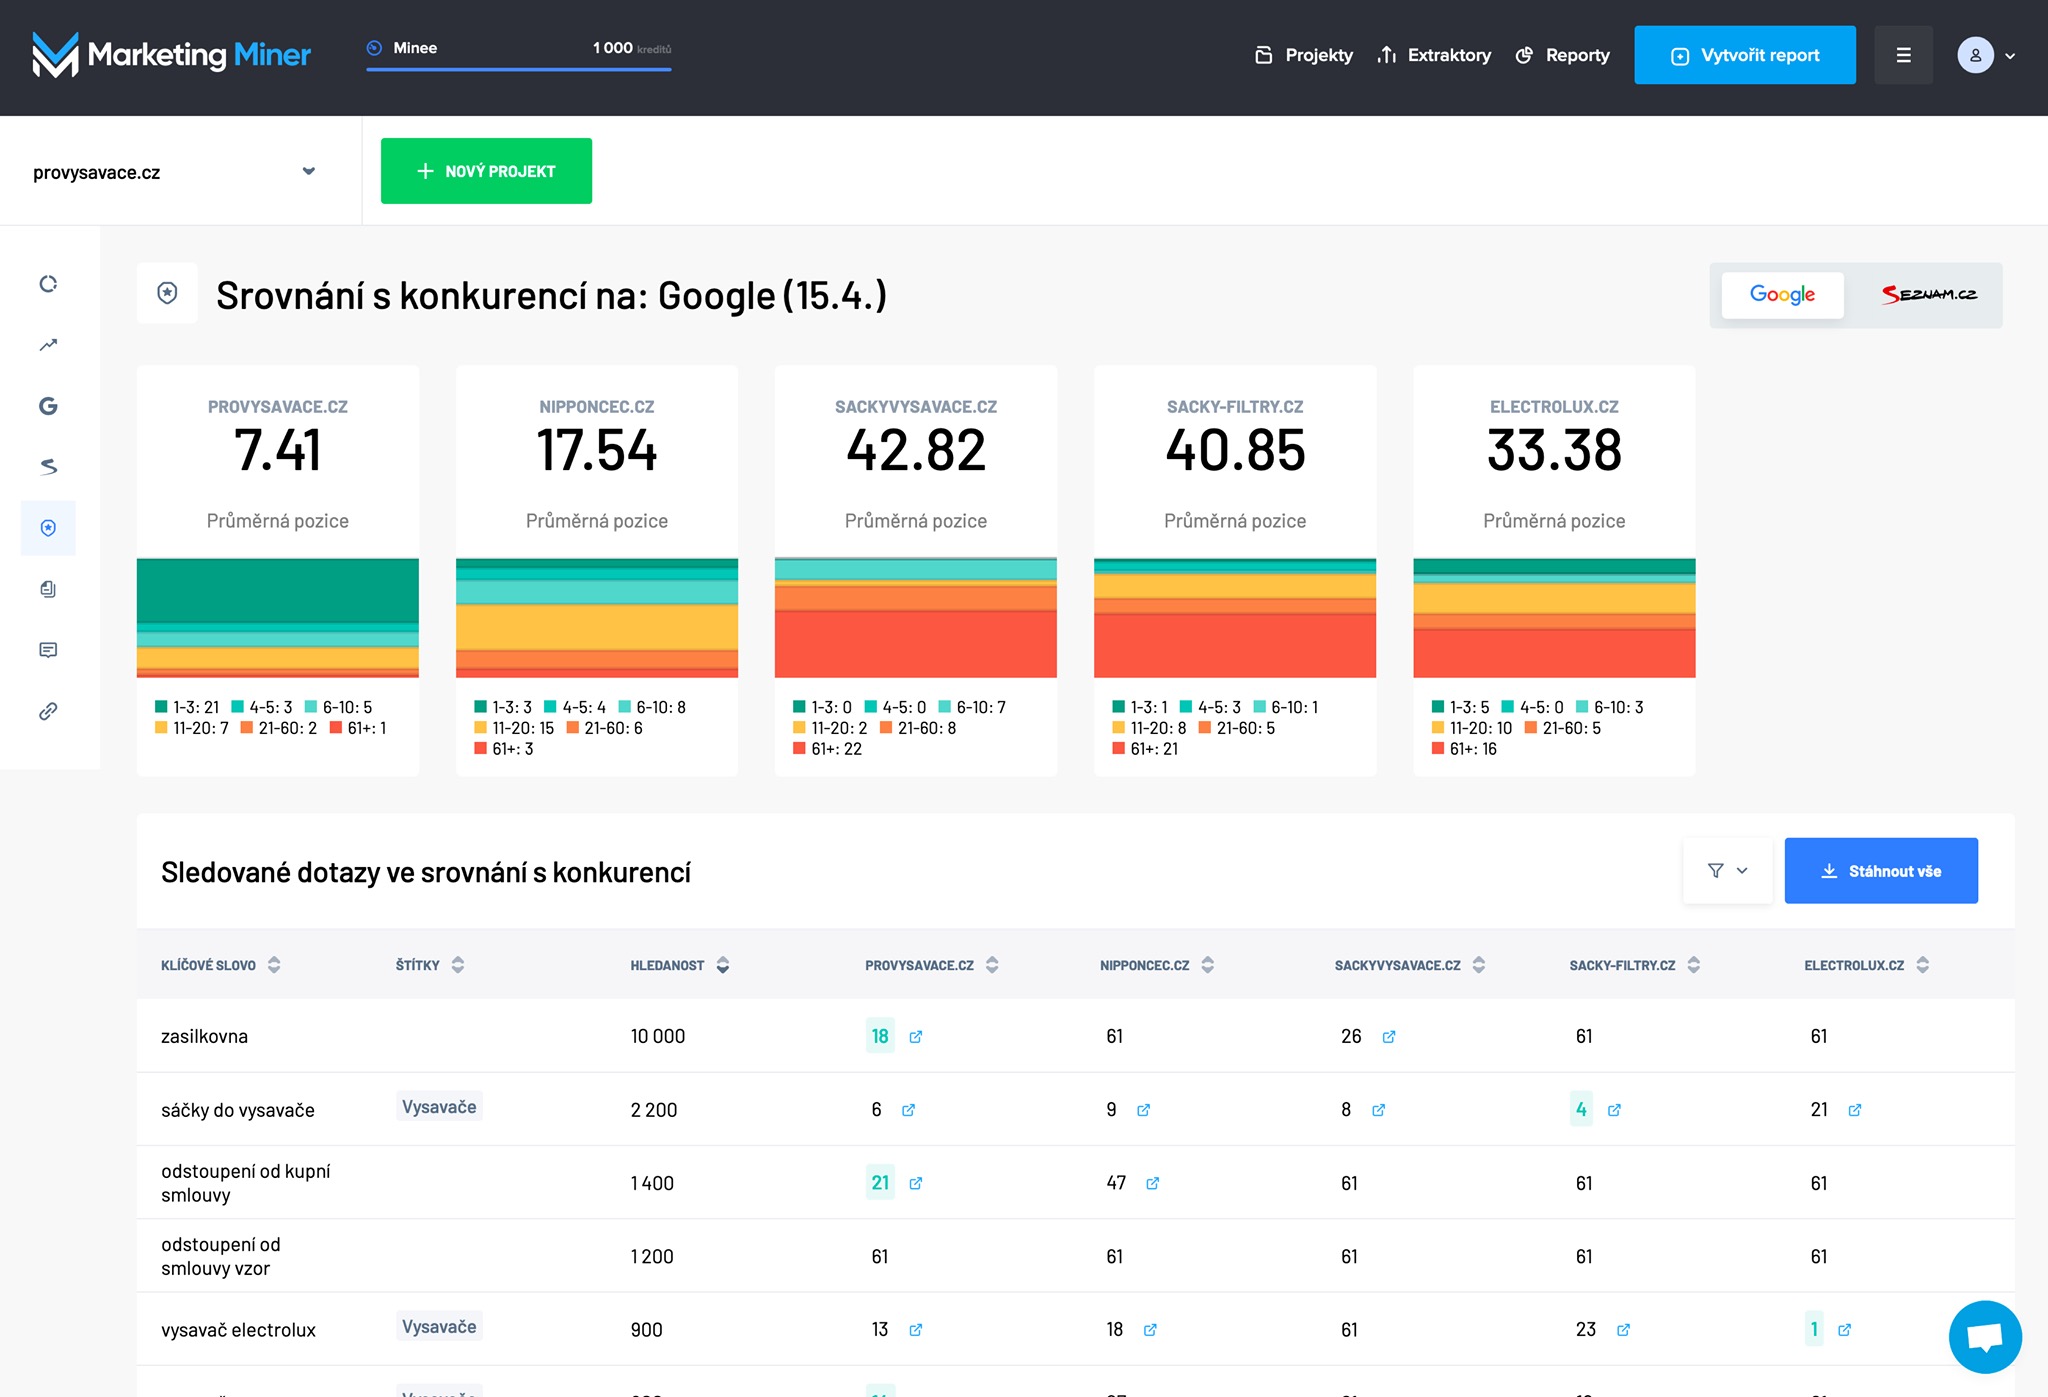
Task: Open the comments sidebar icon
Action: point(48,650)
